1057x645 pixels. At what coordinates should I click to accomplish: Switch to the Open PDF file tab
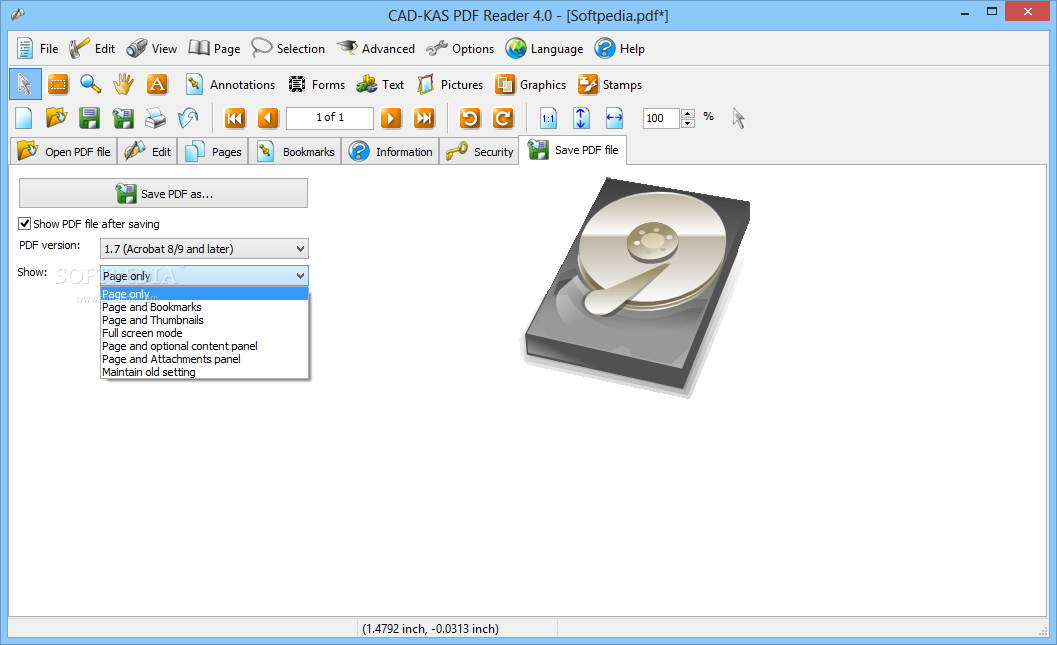point(64,152)
